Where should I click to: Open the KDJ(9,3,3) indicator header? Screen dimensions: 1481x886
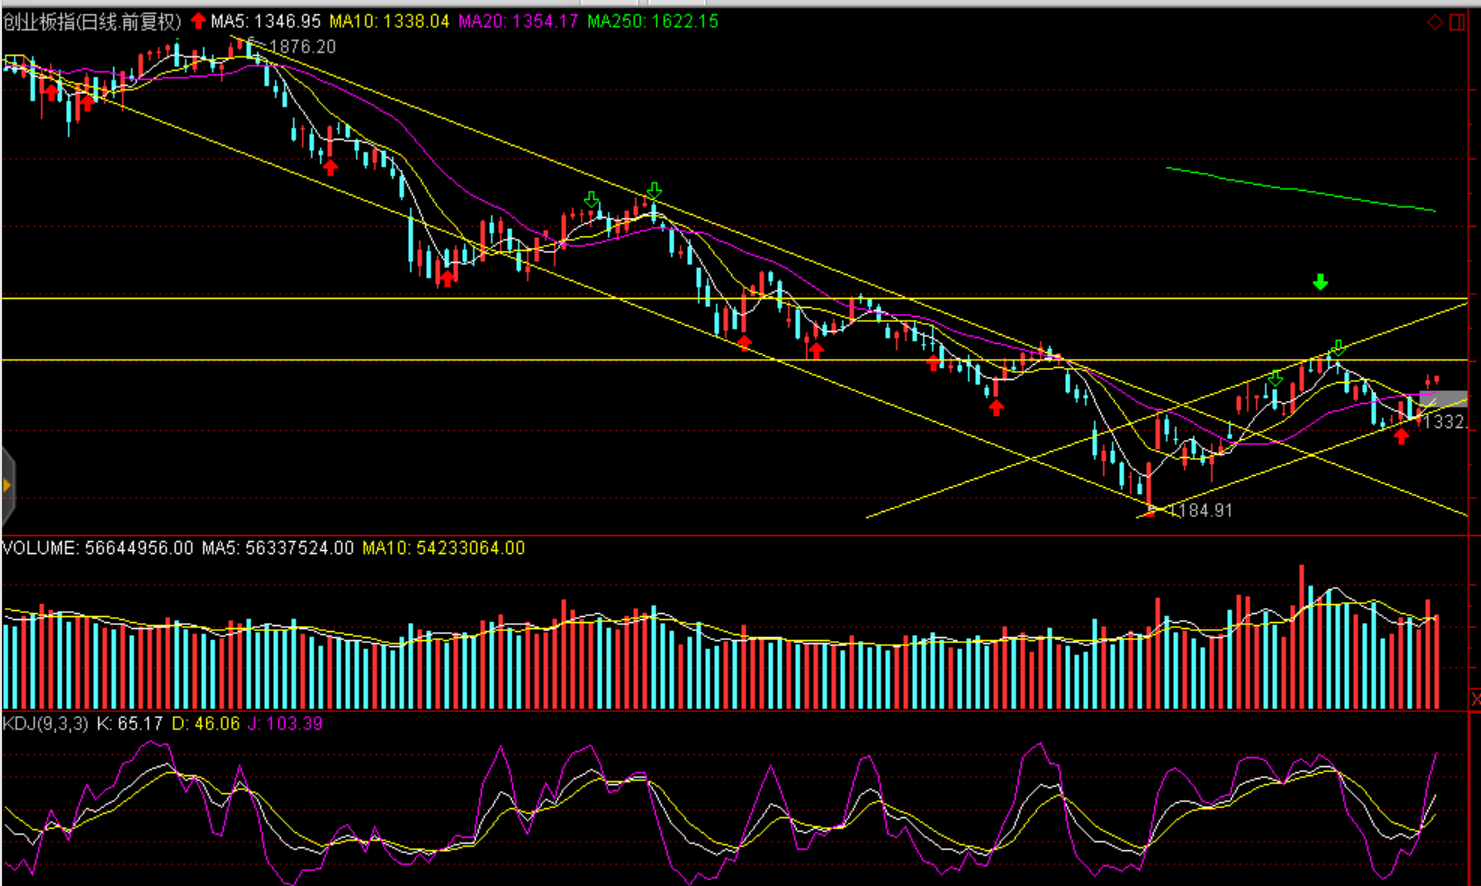click(x=45, y=723)
